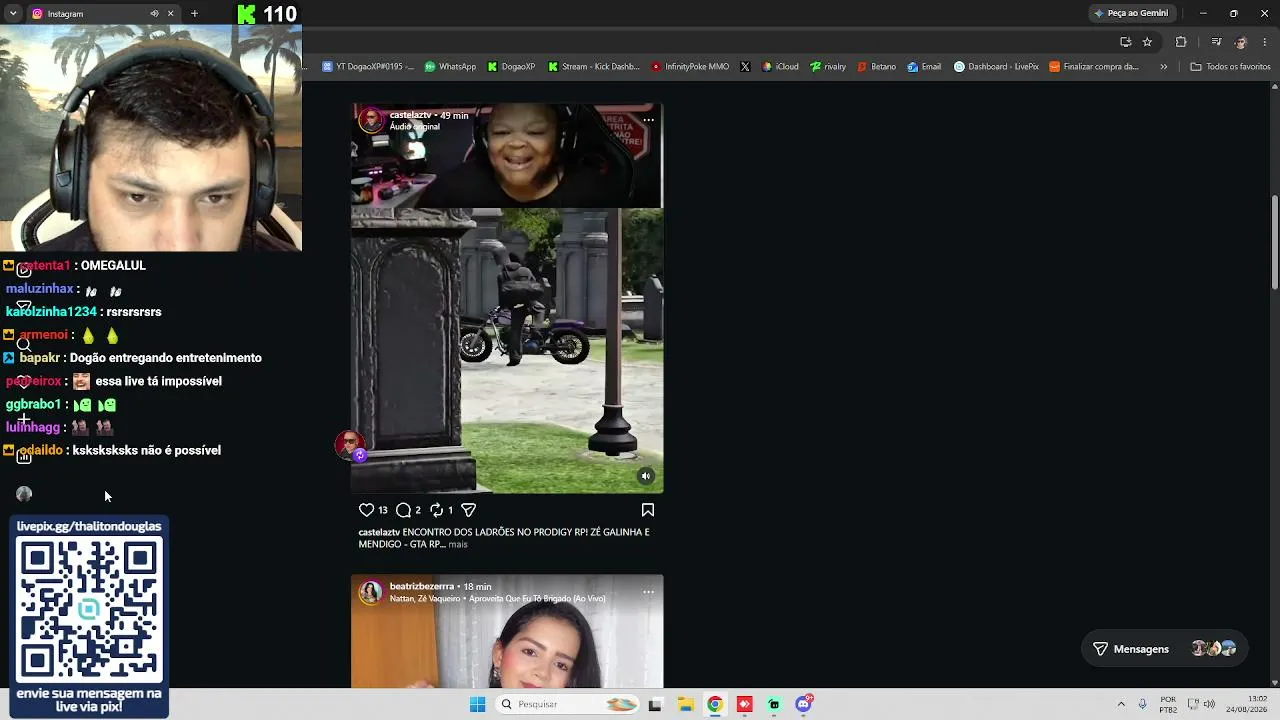Open the YT DogaoXP#0195 bookmark
The image size is (1280, 720).
click(x=368, y=67)
